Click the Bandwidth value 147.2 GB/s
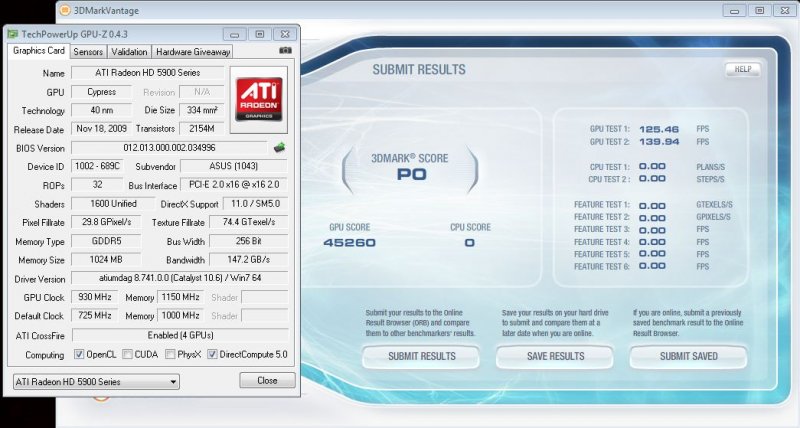 pos(248,260)
